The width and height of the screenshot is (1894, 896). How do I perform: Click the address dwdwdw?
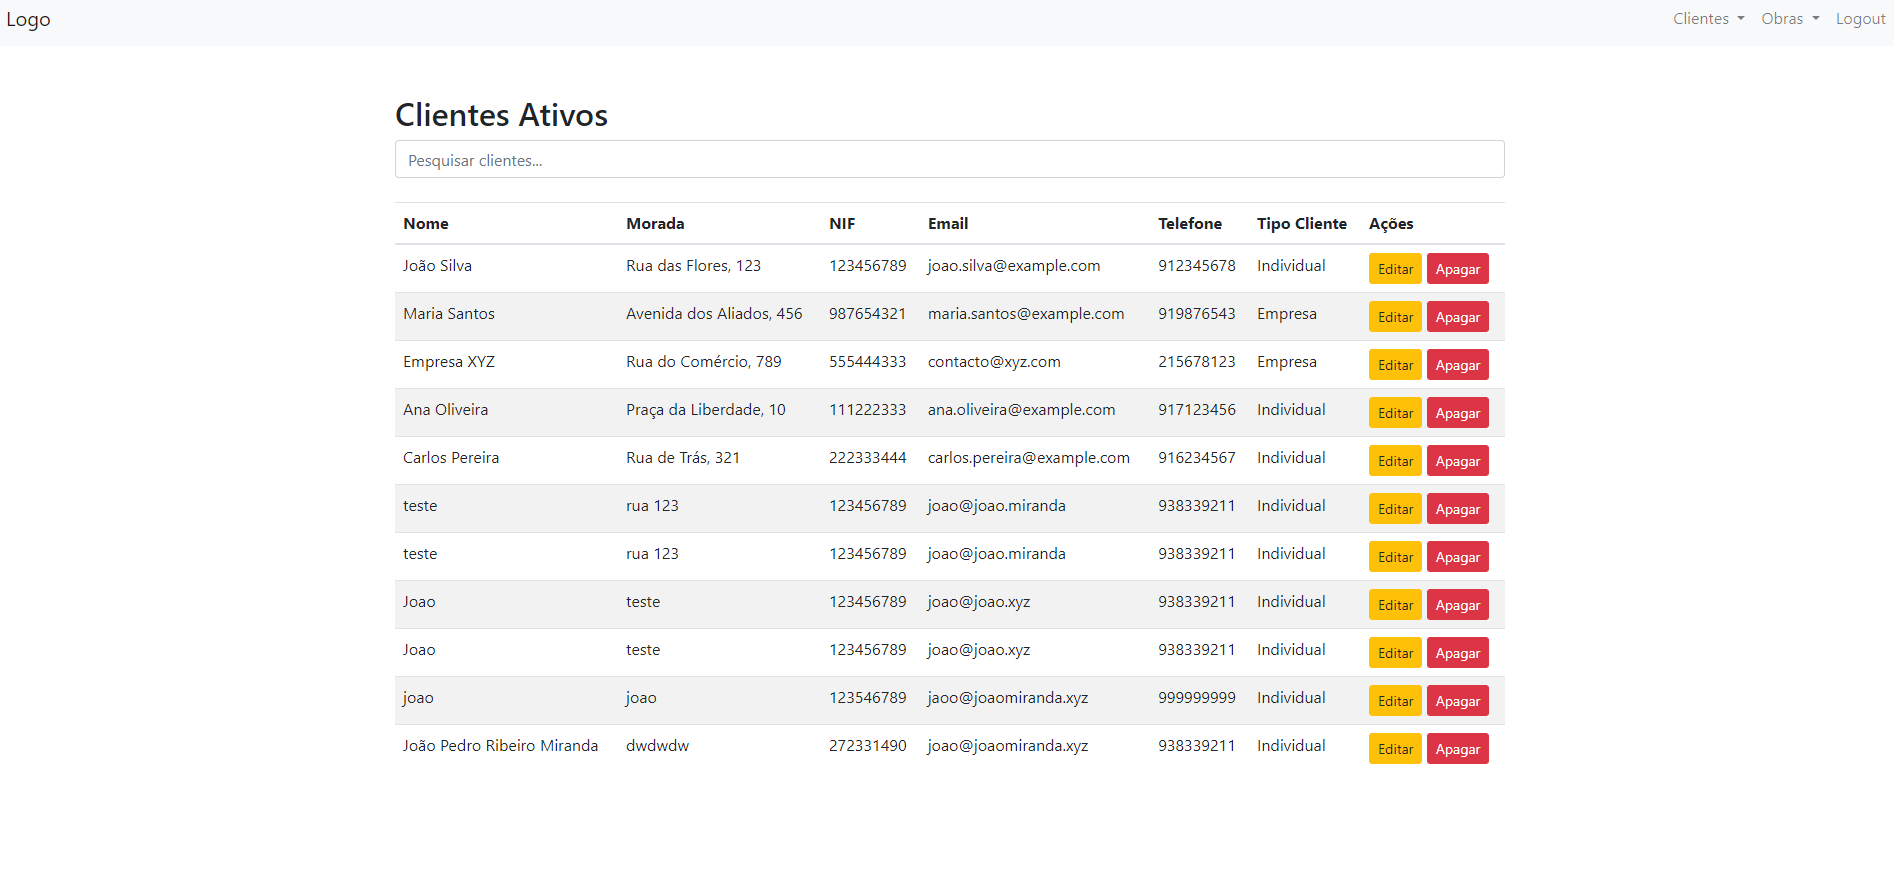pyautogui.click(x=657, y=746)
